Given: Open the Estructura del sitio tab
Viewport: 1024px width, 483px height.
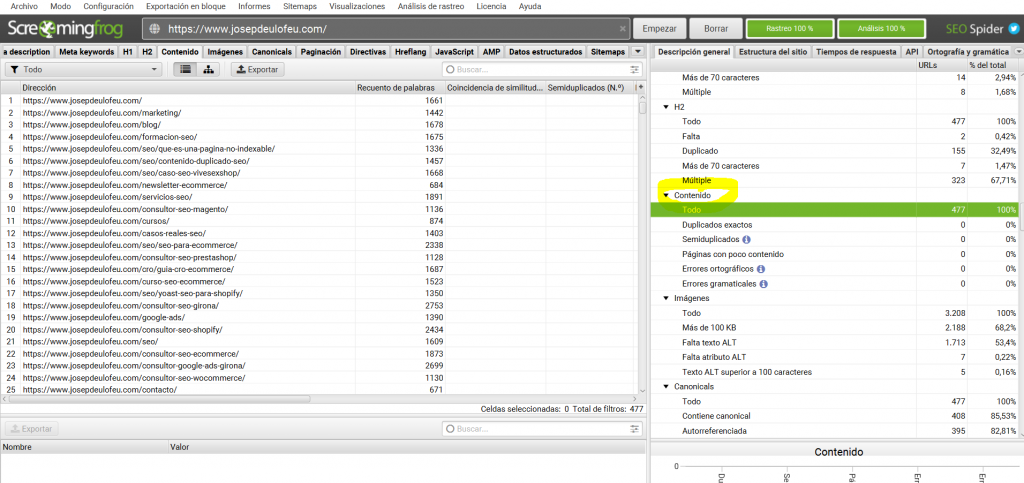Looking at the screenshot, I should click(x=773, y=51).
